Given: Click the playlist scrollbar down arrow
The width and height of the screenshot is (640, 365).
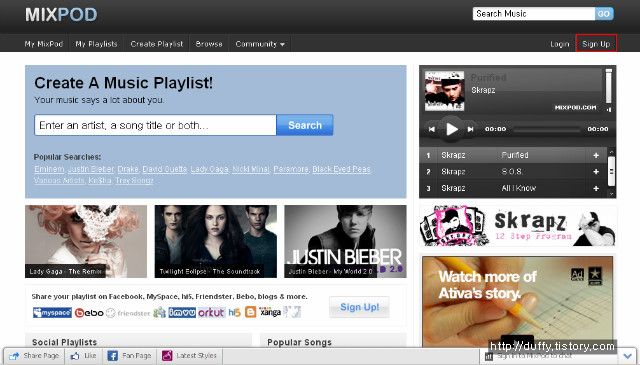Looking at the screenshot, I should click(611, 194).
